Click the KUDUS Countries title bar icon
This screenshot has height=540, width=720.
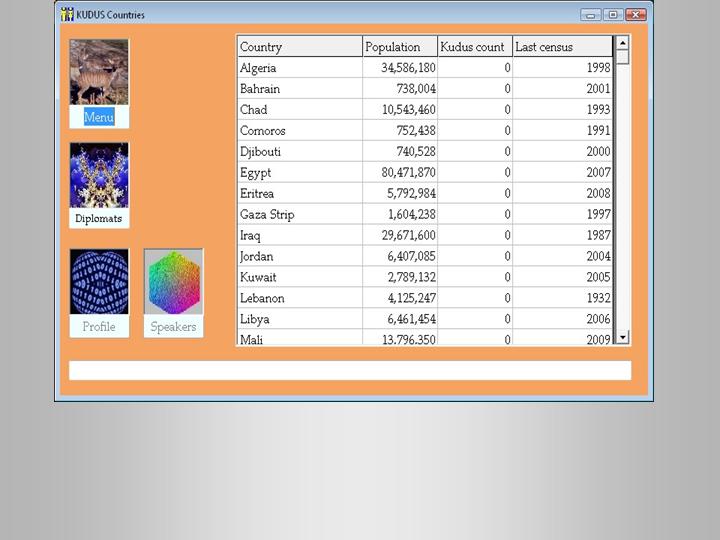(67, 15)
